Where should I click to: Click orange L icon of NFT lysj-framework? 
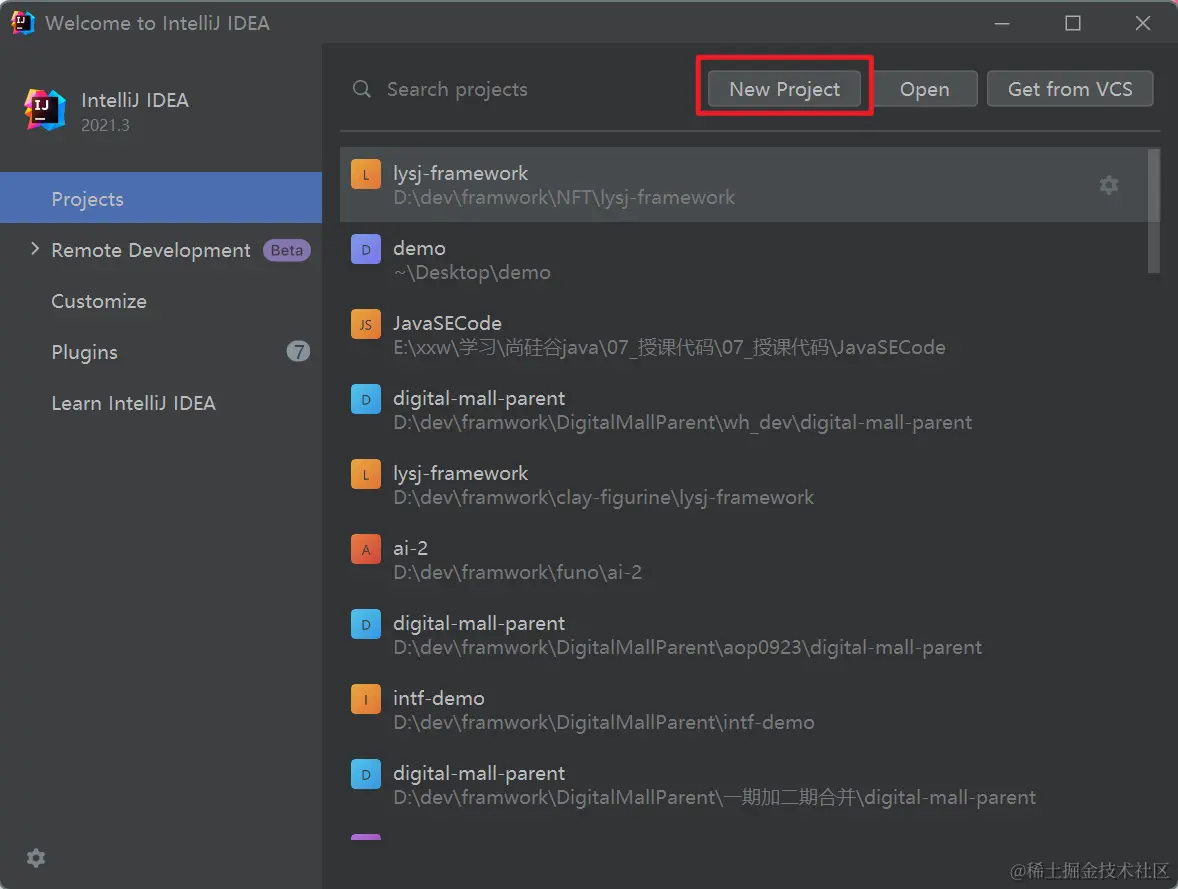[366, 175]
